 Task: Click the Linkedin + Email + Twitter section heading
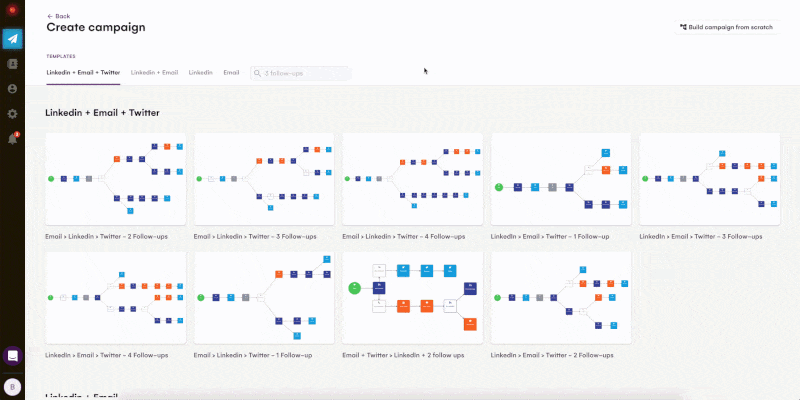(x=103, y=113)
